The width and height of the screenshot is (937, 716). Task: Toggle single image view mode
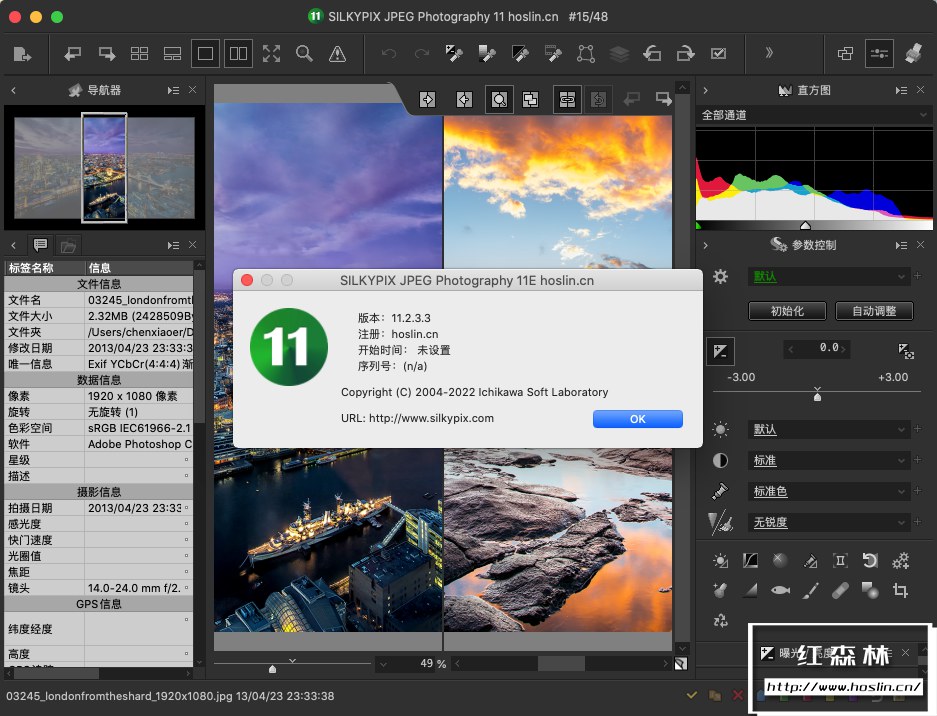pyautogui.click(x=205, y=54)
